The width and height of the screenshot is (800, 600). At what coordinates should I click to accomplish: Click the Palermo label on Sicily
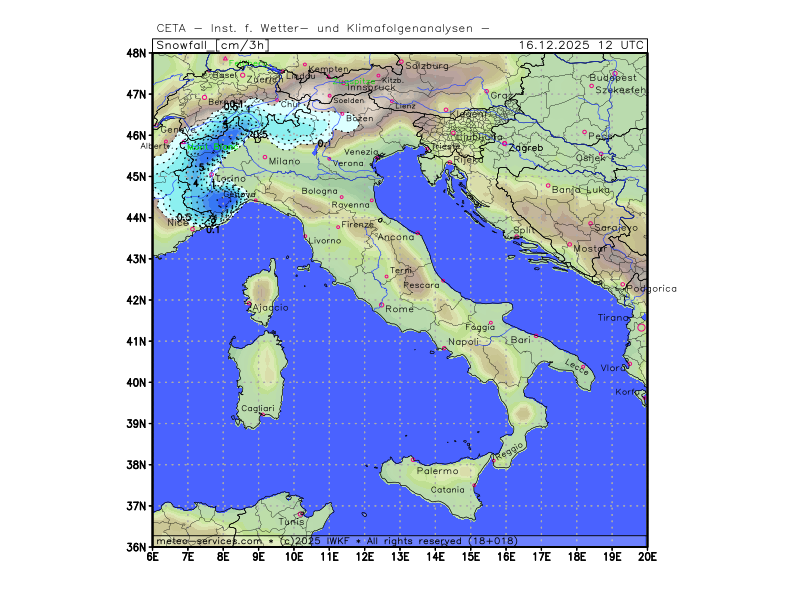pyautogui.click(x=436, y=470)
